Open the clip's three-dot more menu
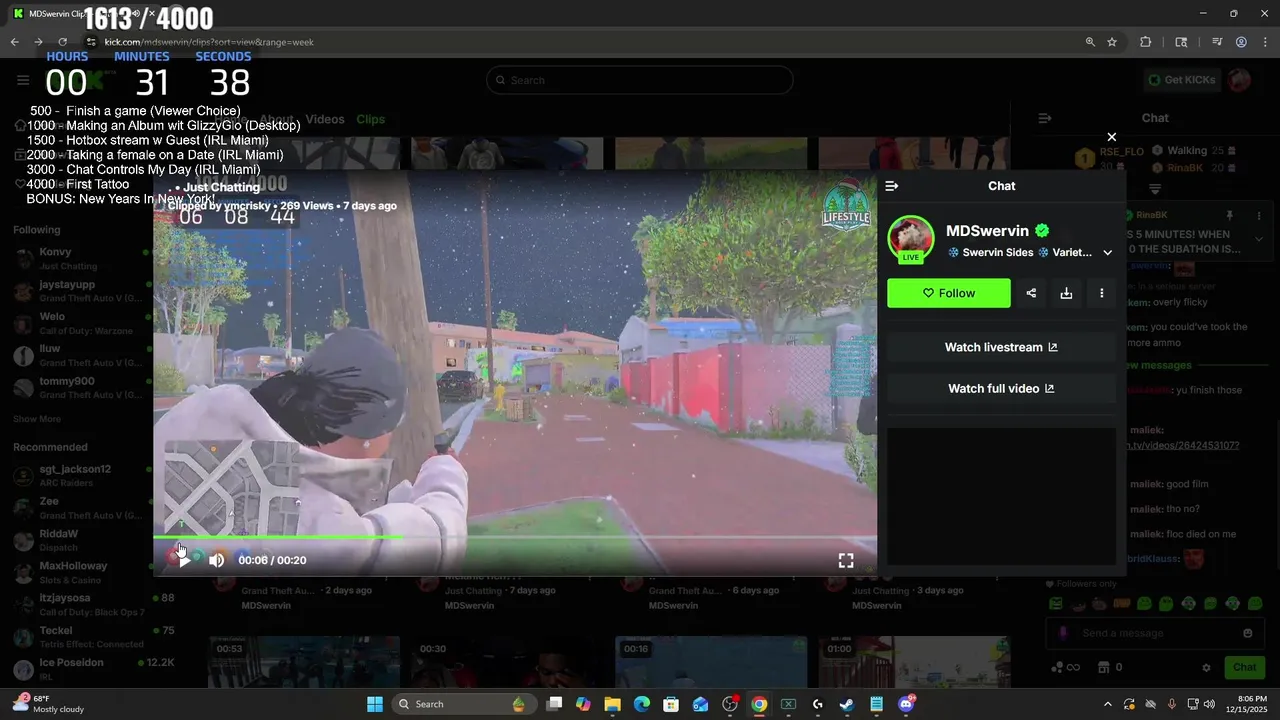The width and height of the screenshot is (1280, 720). tap(1101, 293)
